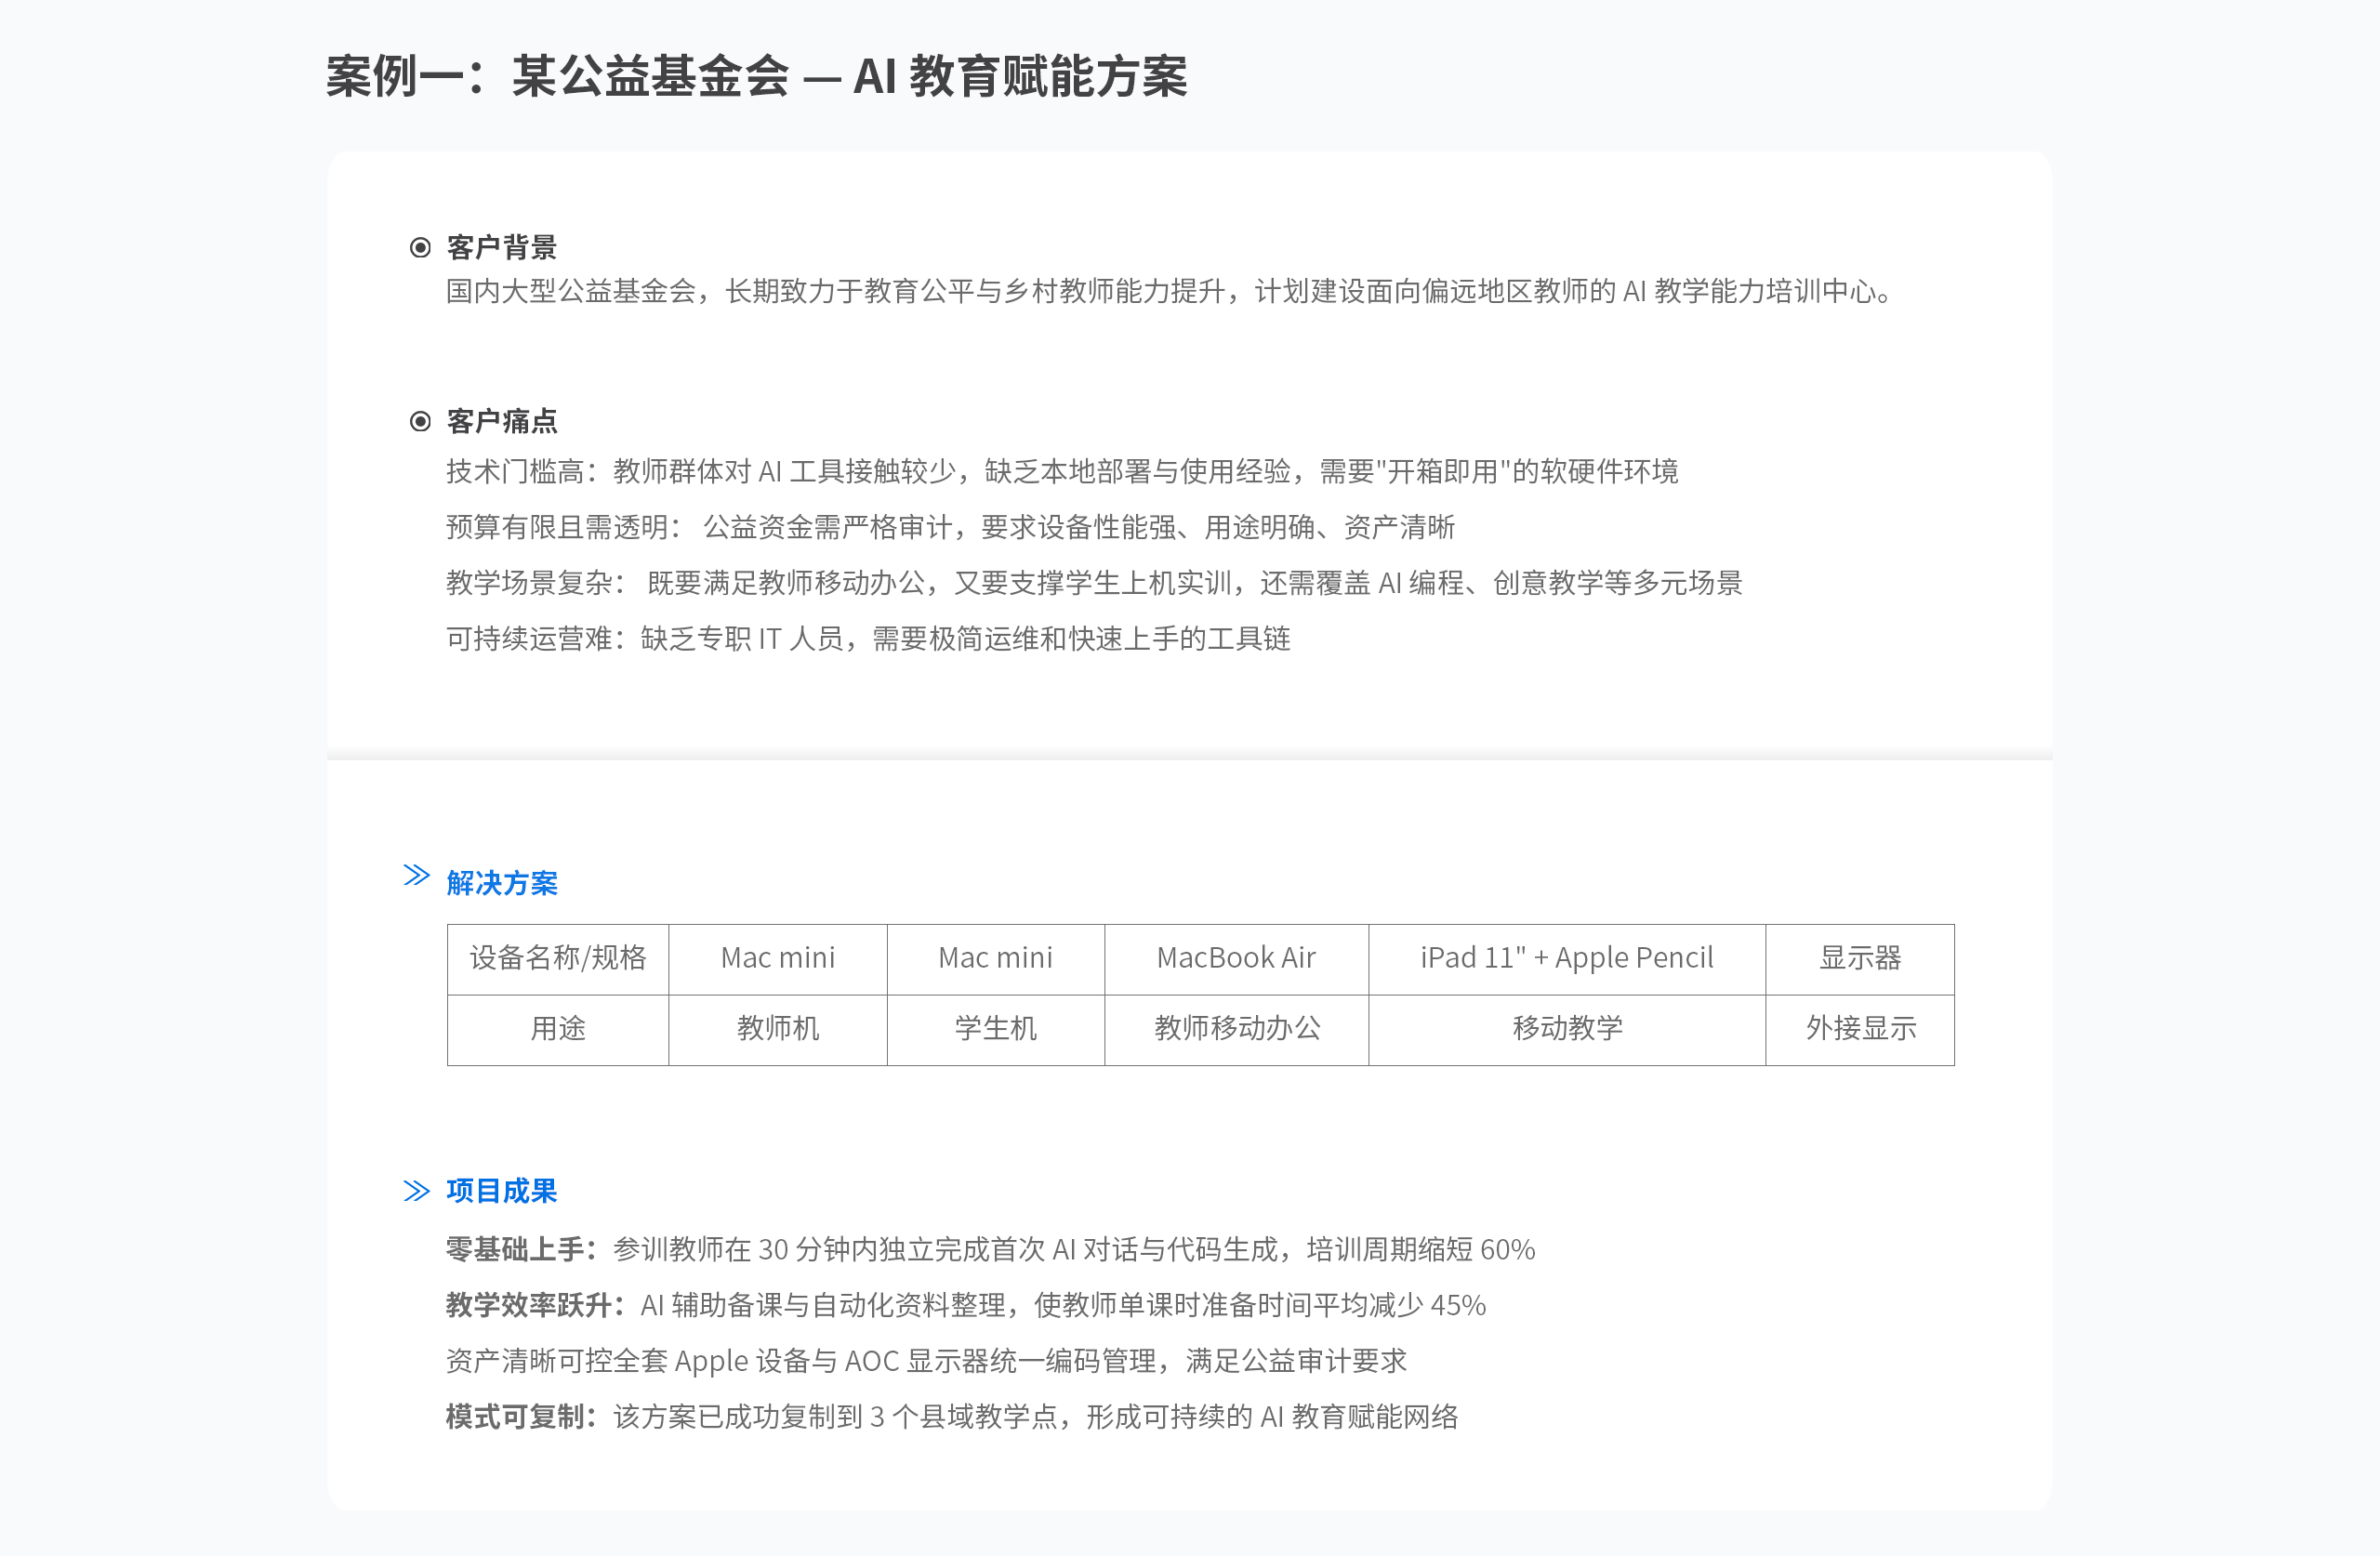Click the result line starting 模式可复制

click(x=952, y=1418)
